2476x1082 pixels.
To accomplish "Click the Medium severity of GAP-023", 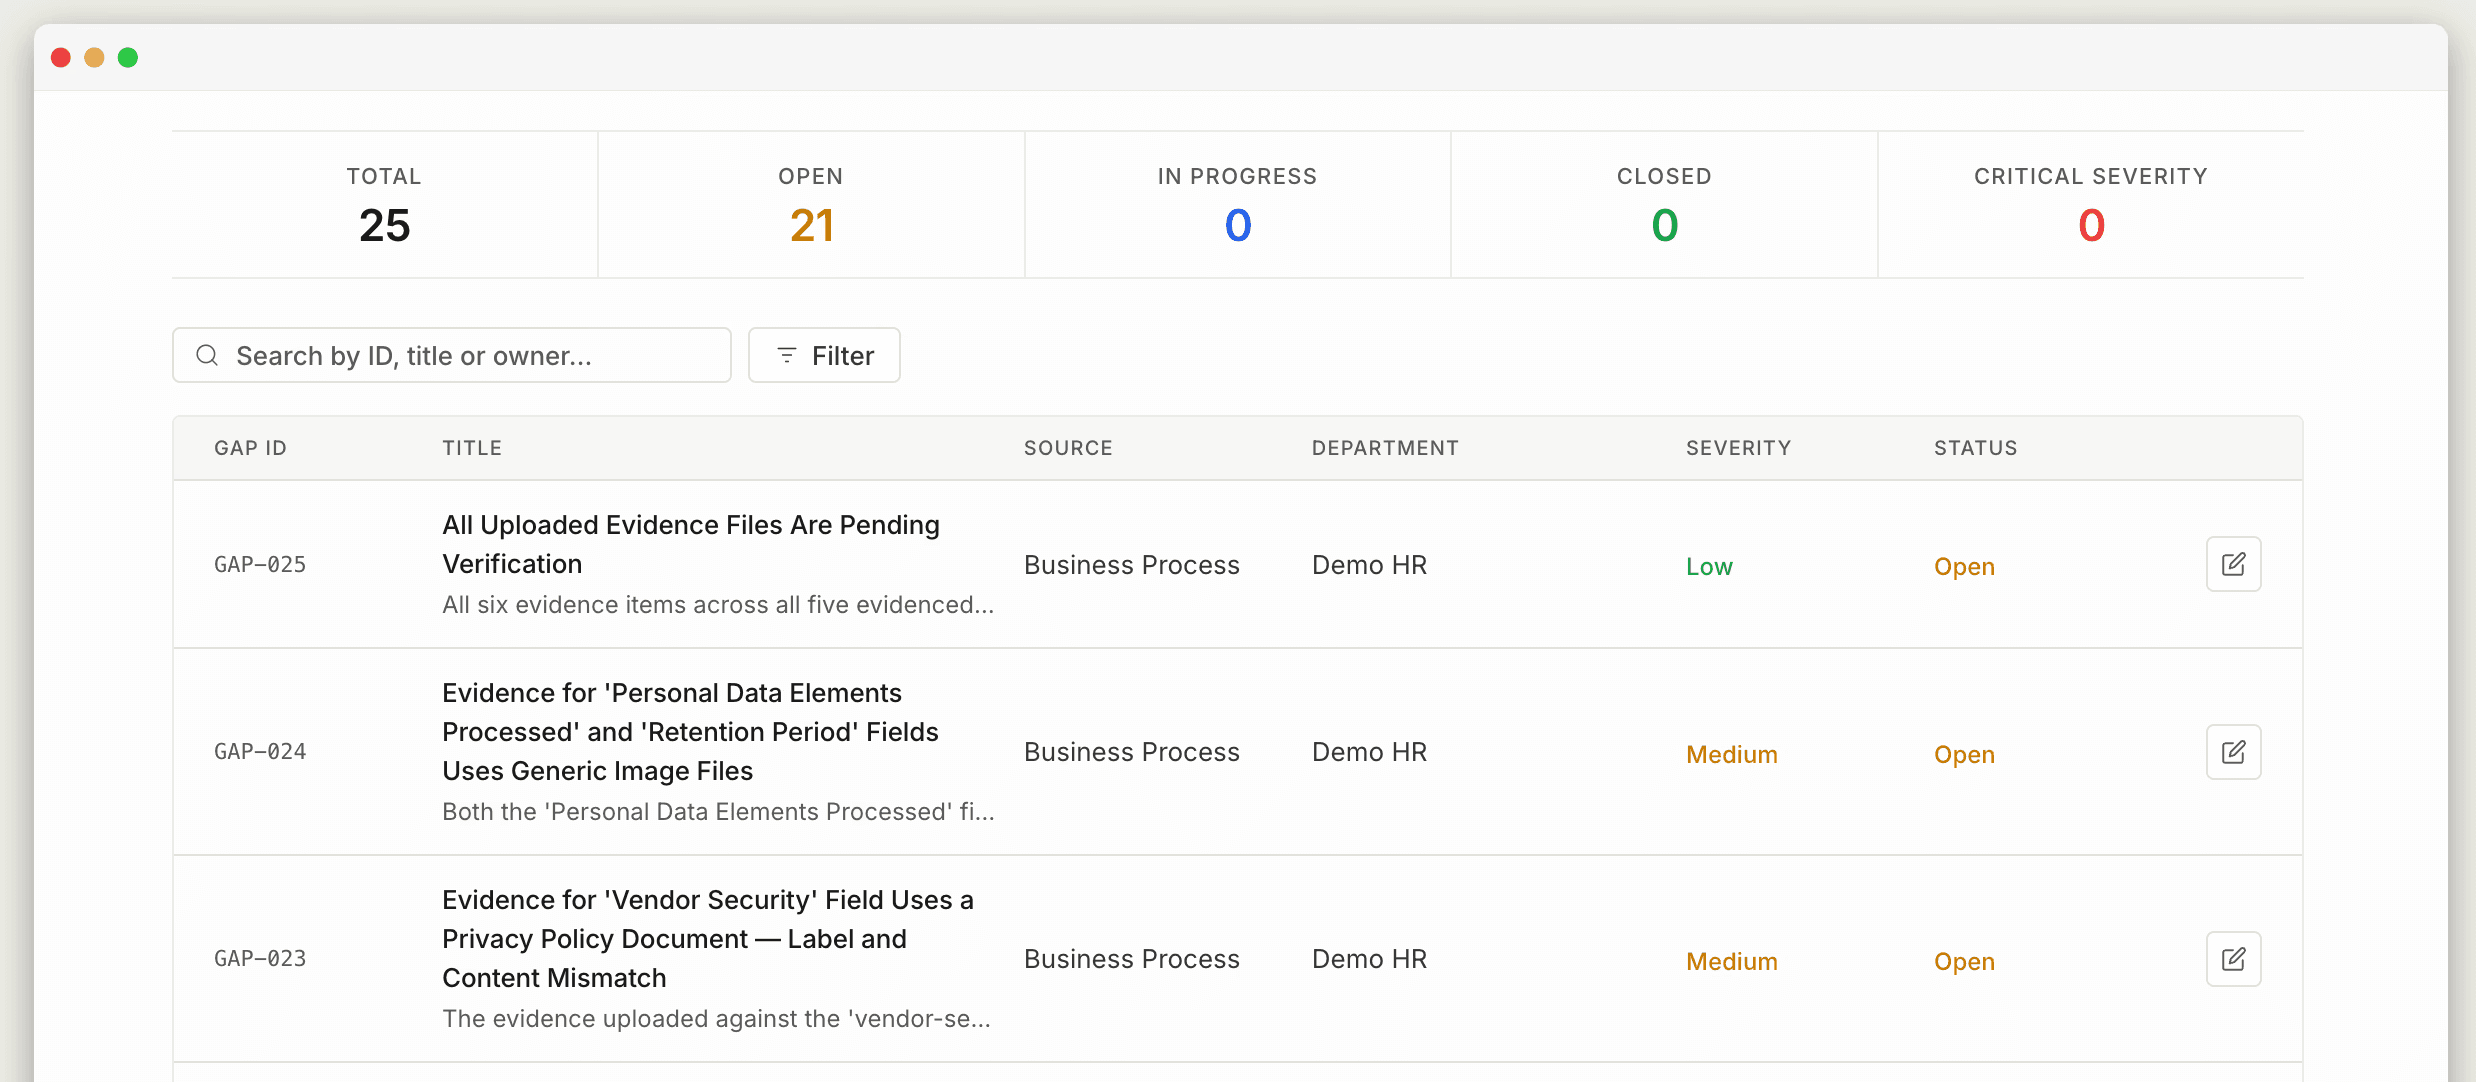I will 1731,962.
